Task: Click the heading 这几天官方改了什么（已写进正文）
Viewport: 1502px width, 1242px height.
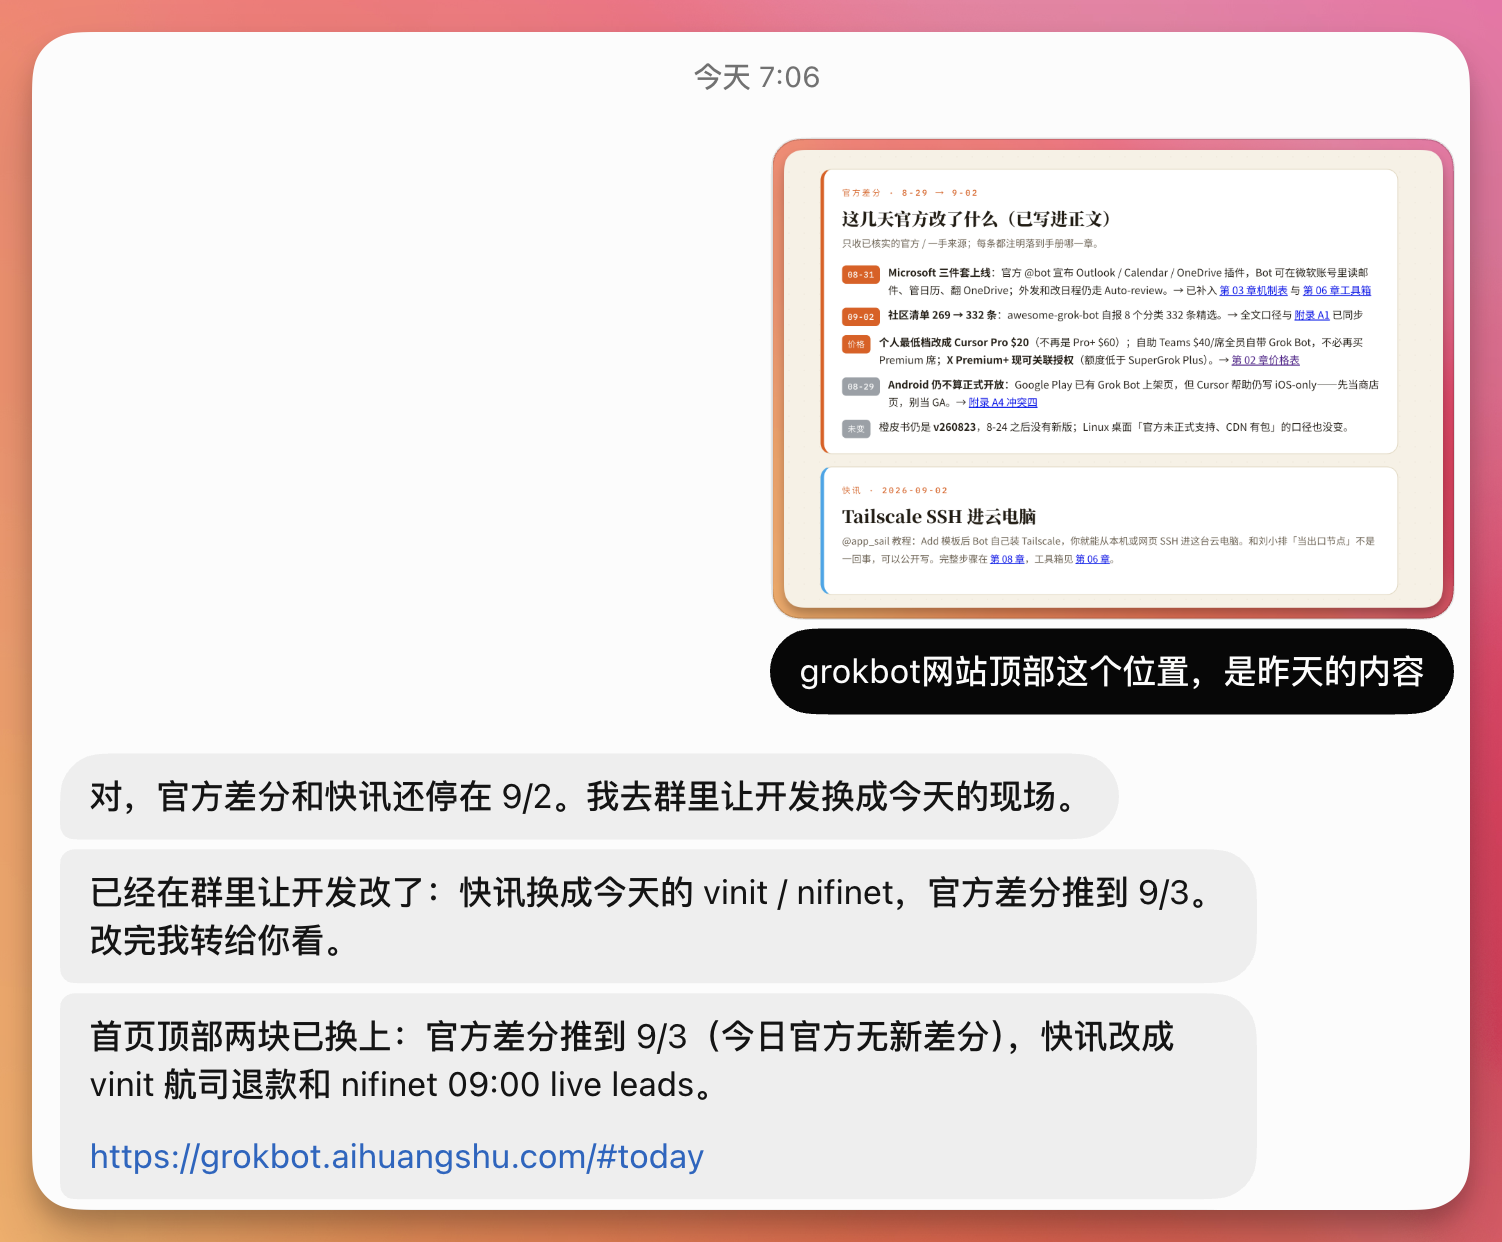Action: [x=976, y=220]
